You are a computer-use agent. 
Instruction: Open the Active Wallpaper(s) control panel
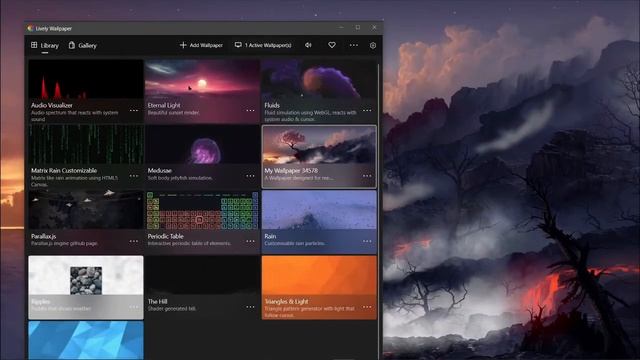(x=263, y=45)
